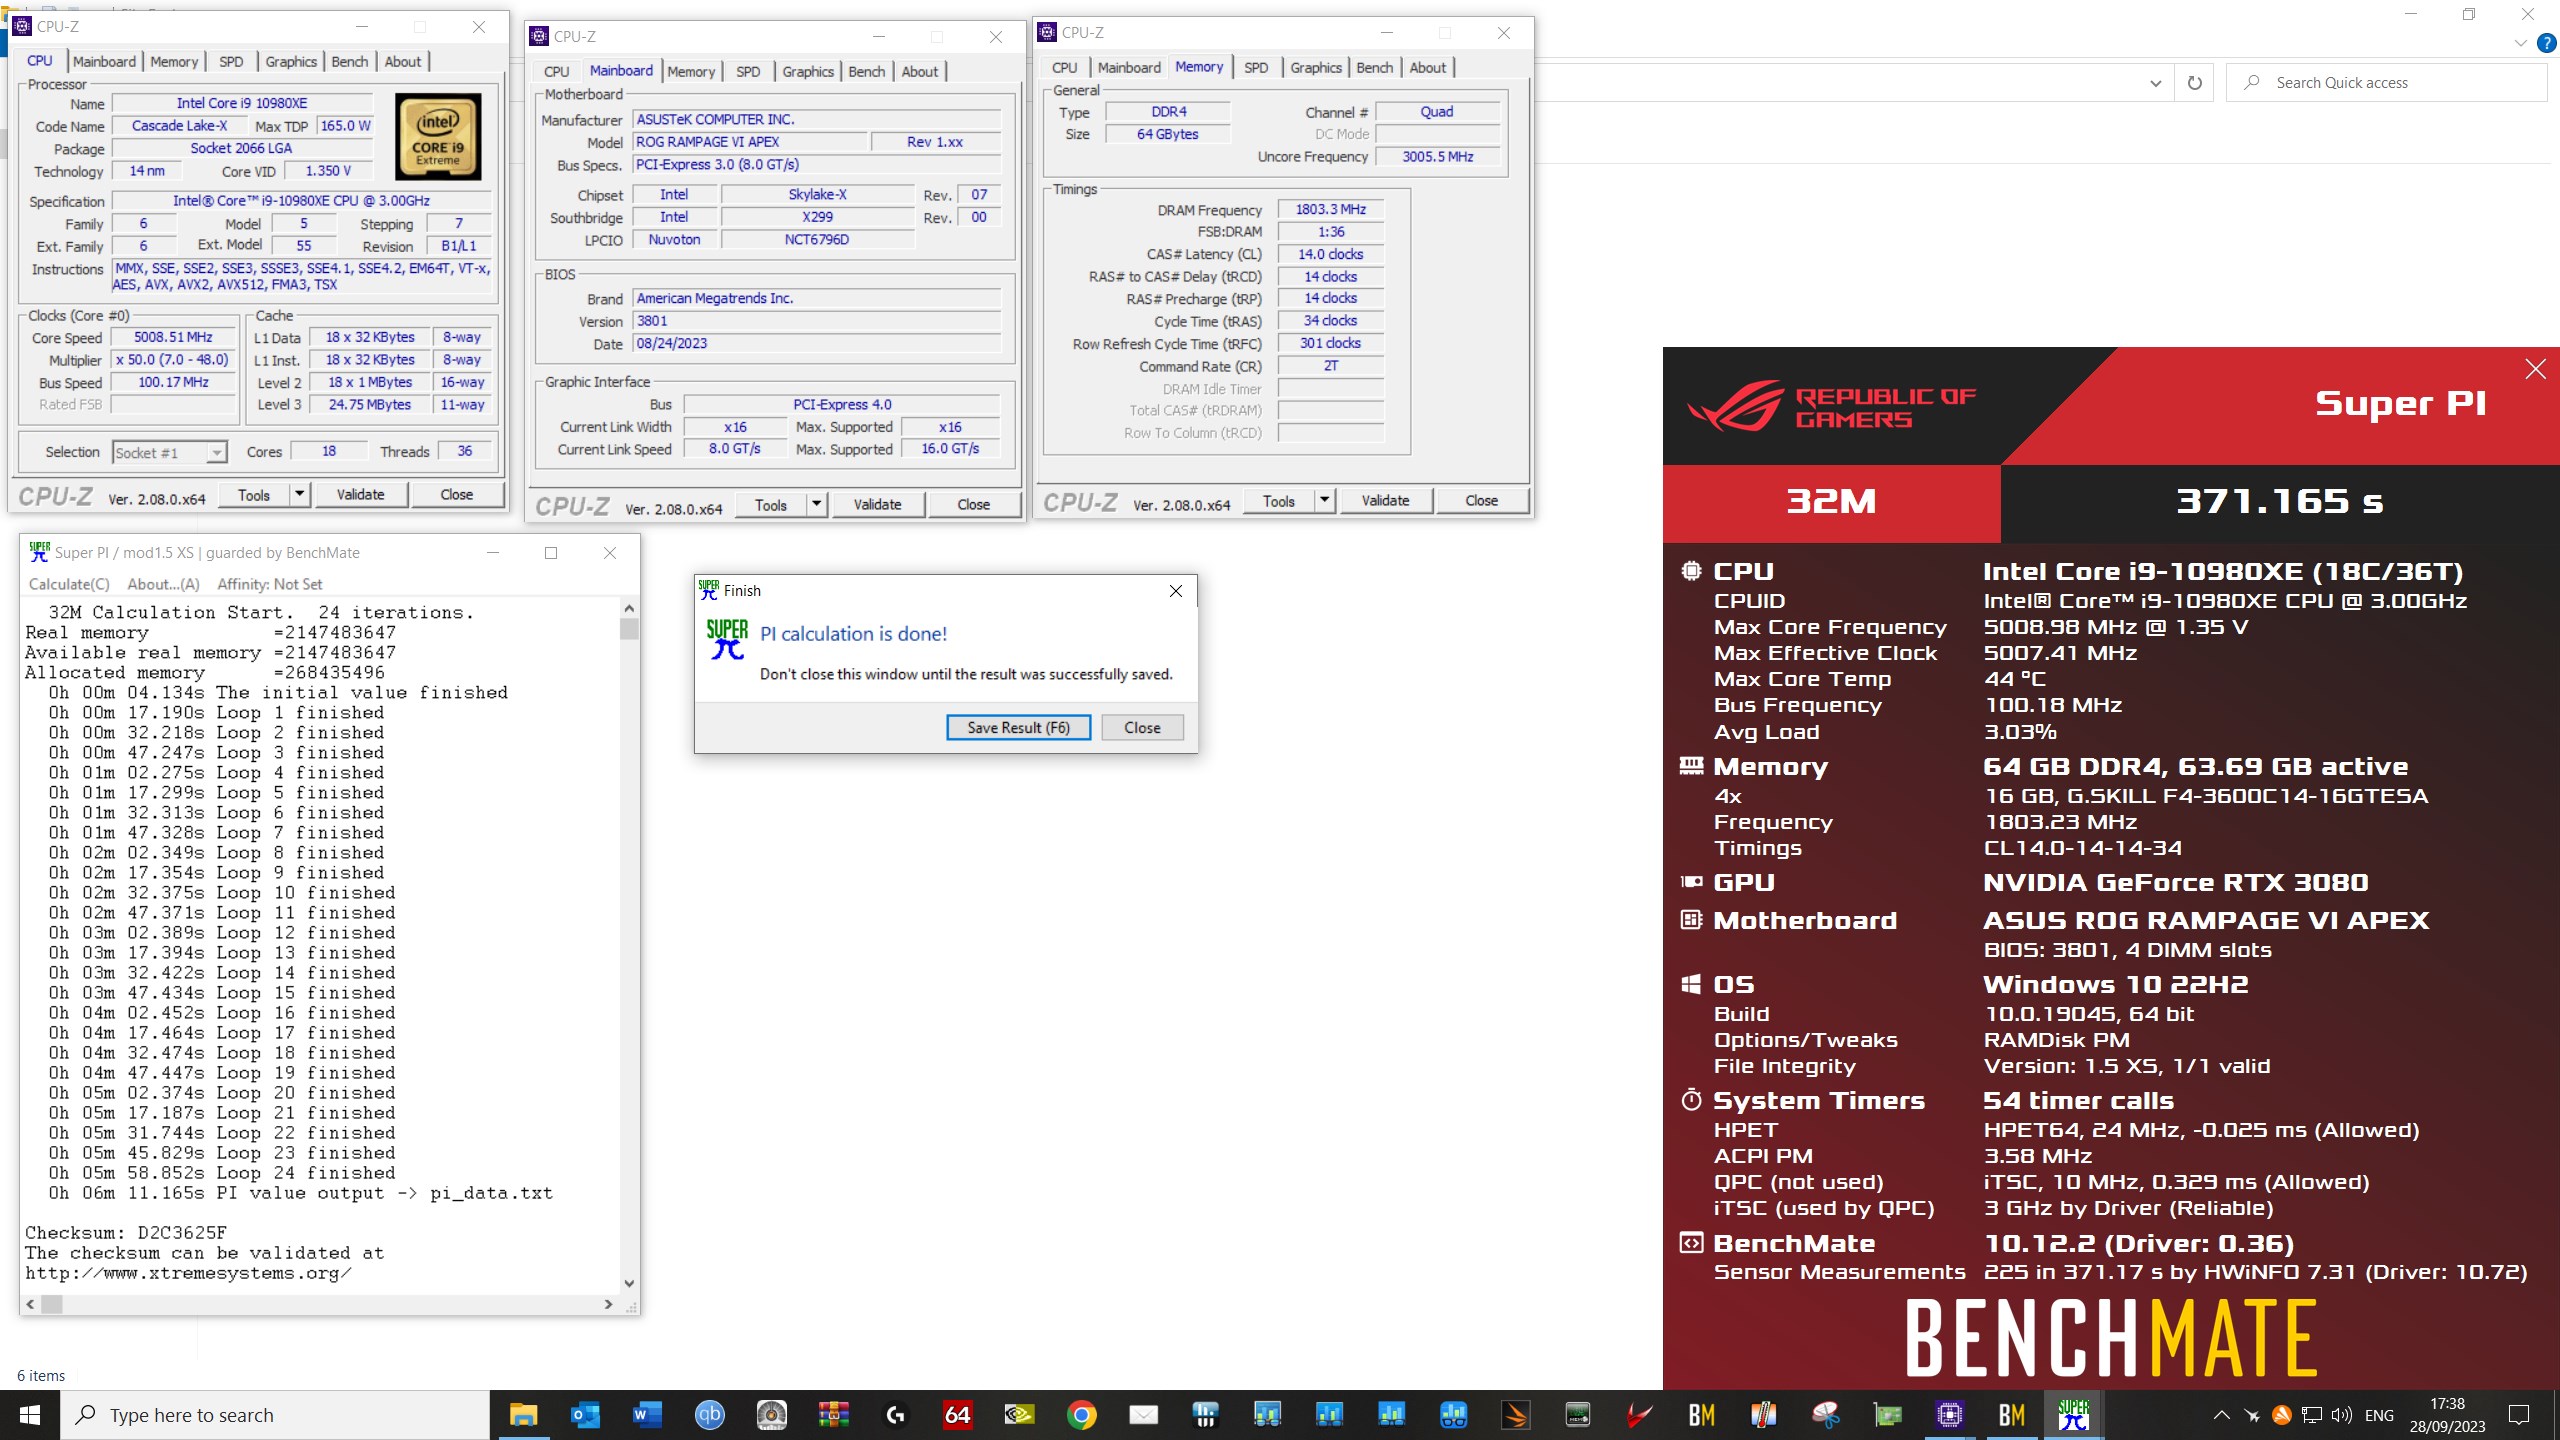Screen dimensions: 2560x1440
Task: Open the Windows Start menu
Action: [x=30, y=1415]
